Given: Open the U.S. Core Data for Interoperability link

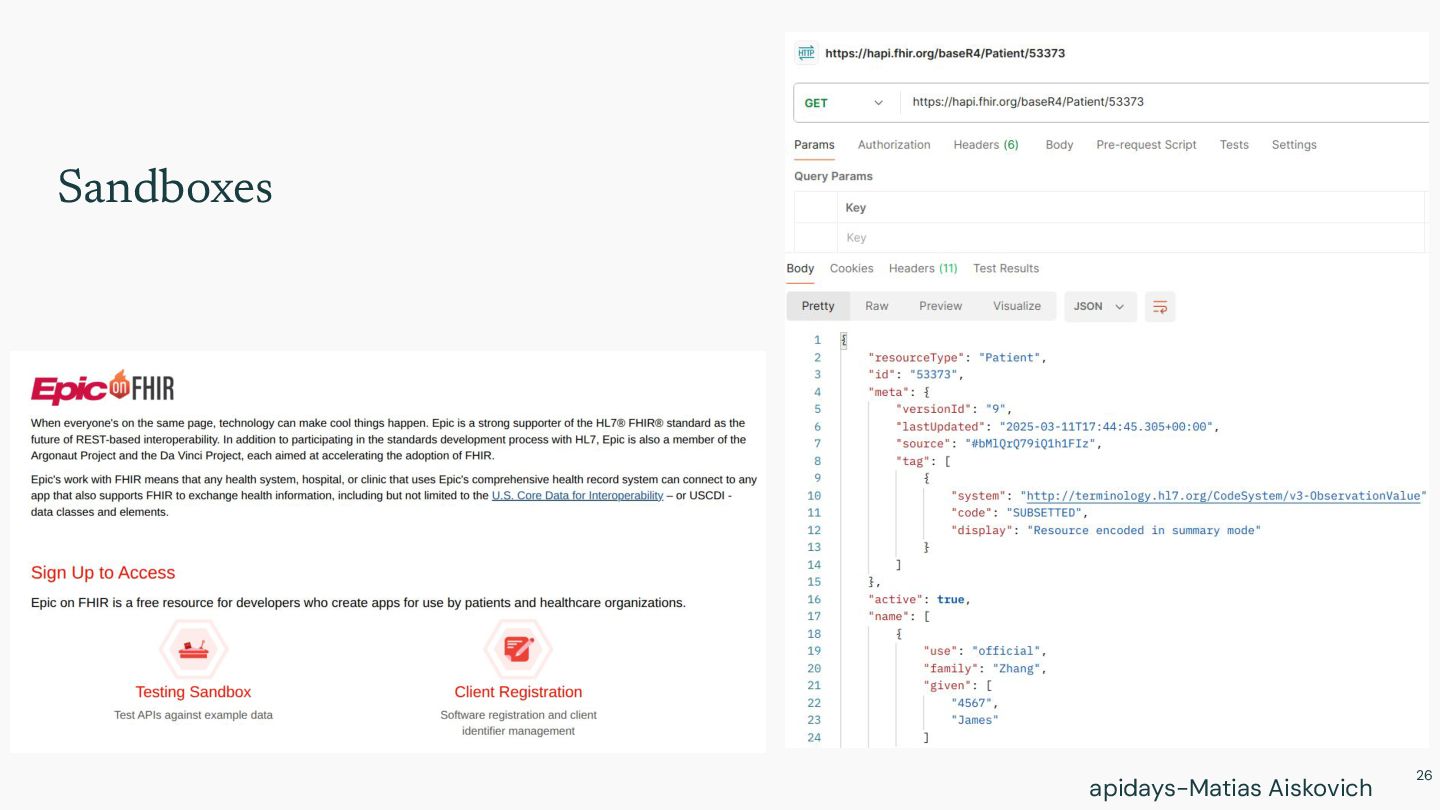Looking at the screenshot, I should click(x=577, y=496).
